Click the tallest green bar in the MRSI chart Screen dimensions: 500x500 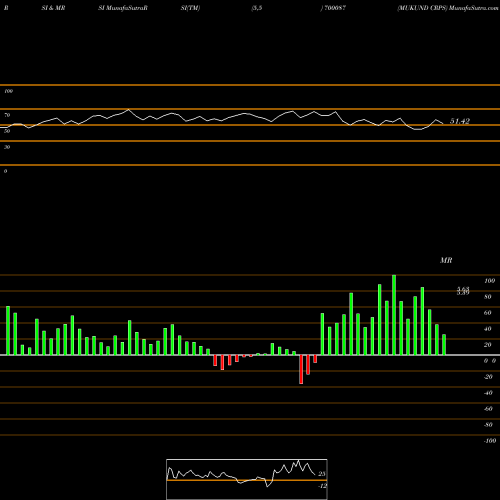(x=394, y=315)
